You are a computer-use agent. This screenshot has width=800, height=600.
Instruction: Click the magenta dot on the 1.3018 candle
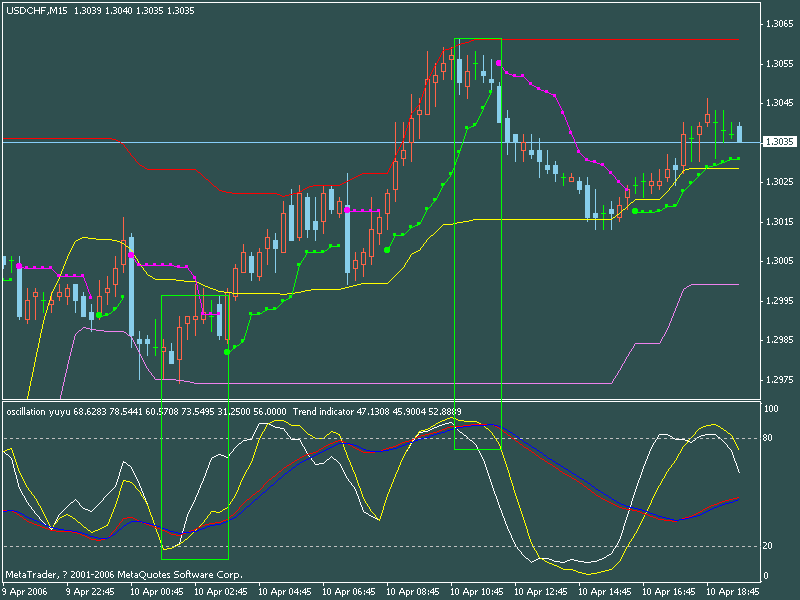(x=347, y=210)
